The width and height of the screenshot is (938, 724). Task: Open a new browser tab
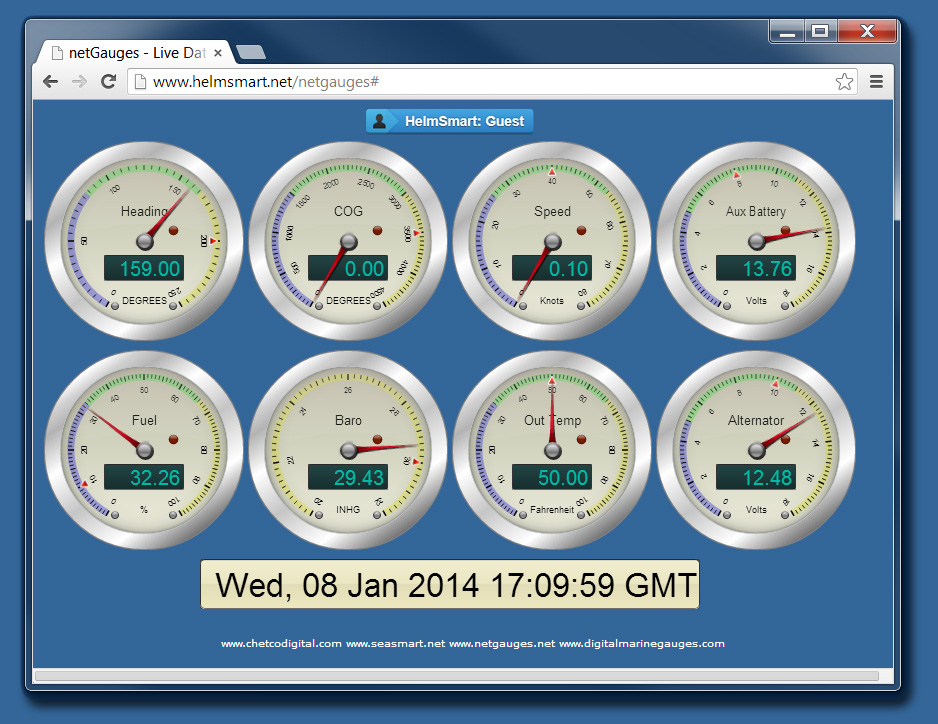(x=251, y=53)
